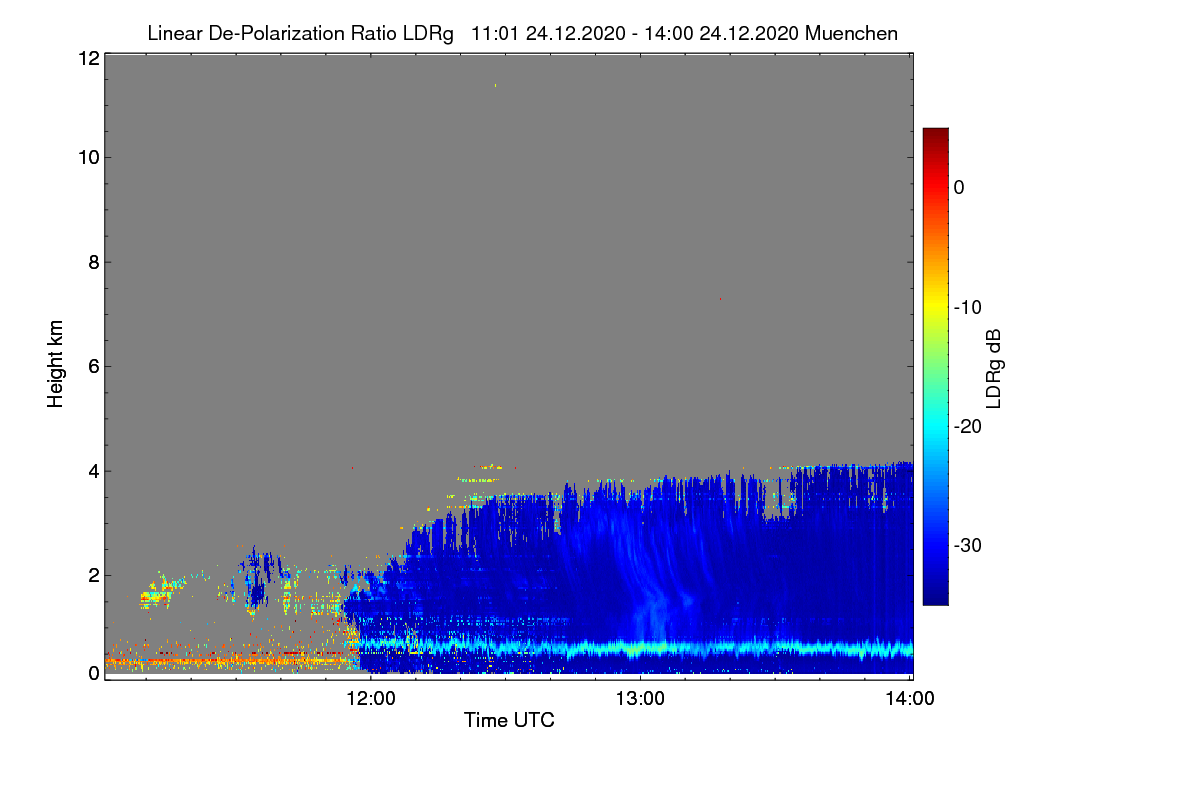Click the colorbar value label -20

pos(968,426)
